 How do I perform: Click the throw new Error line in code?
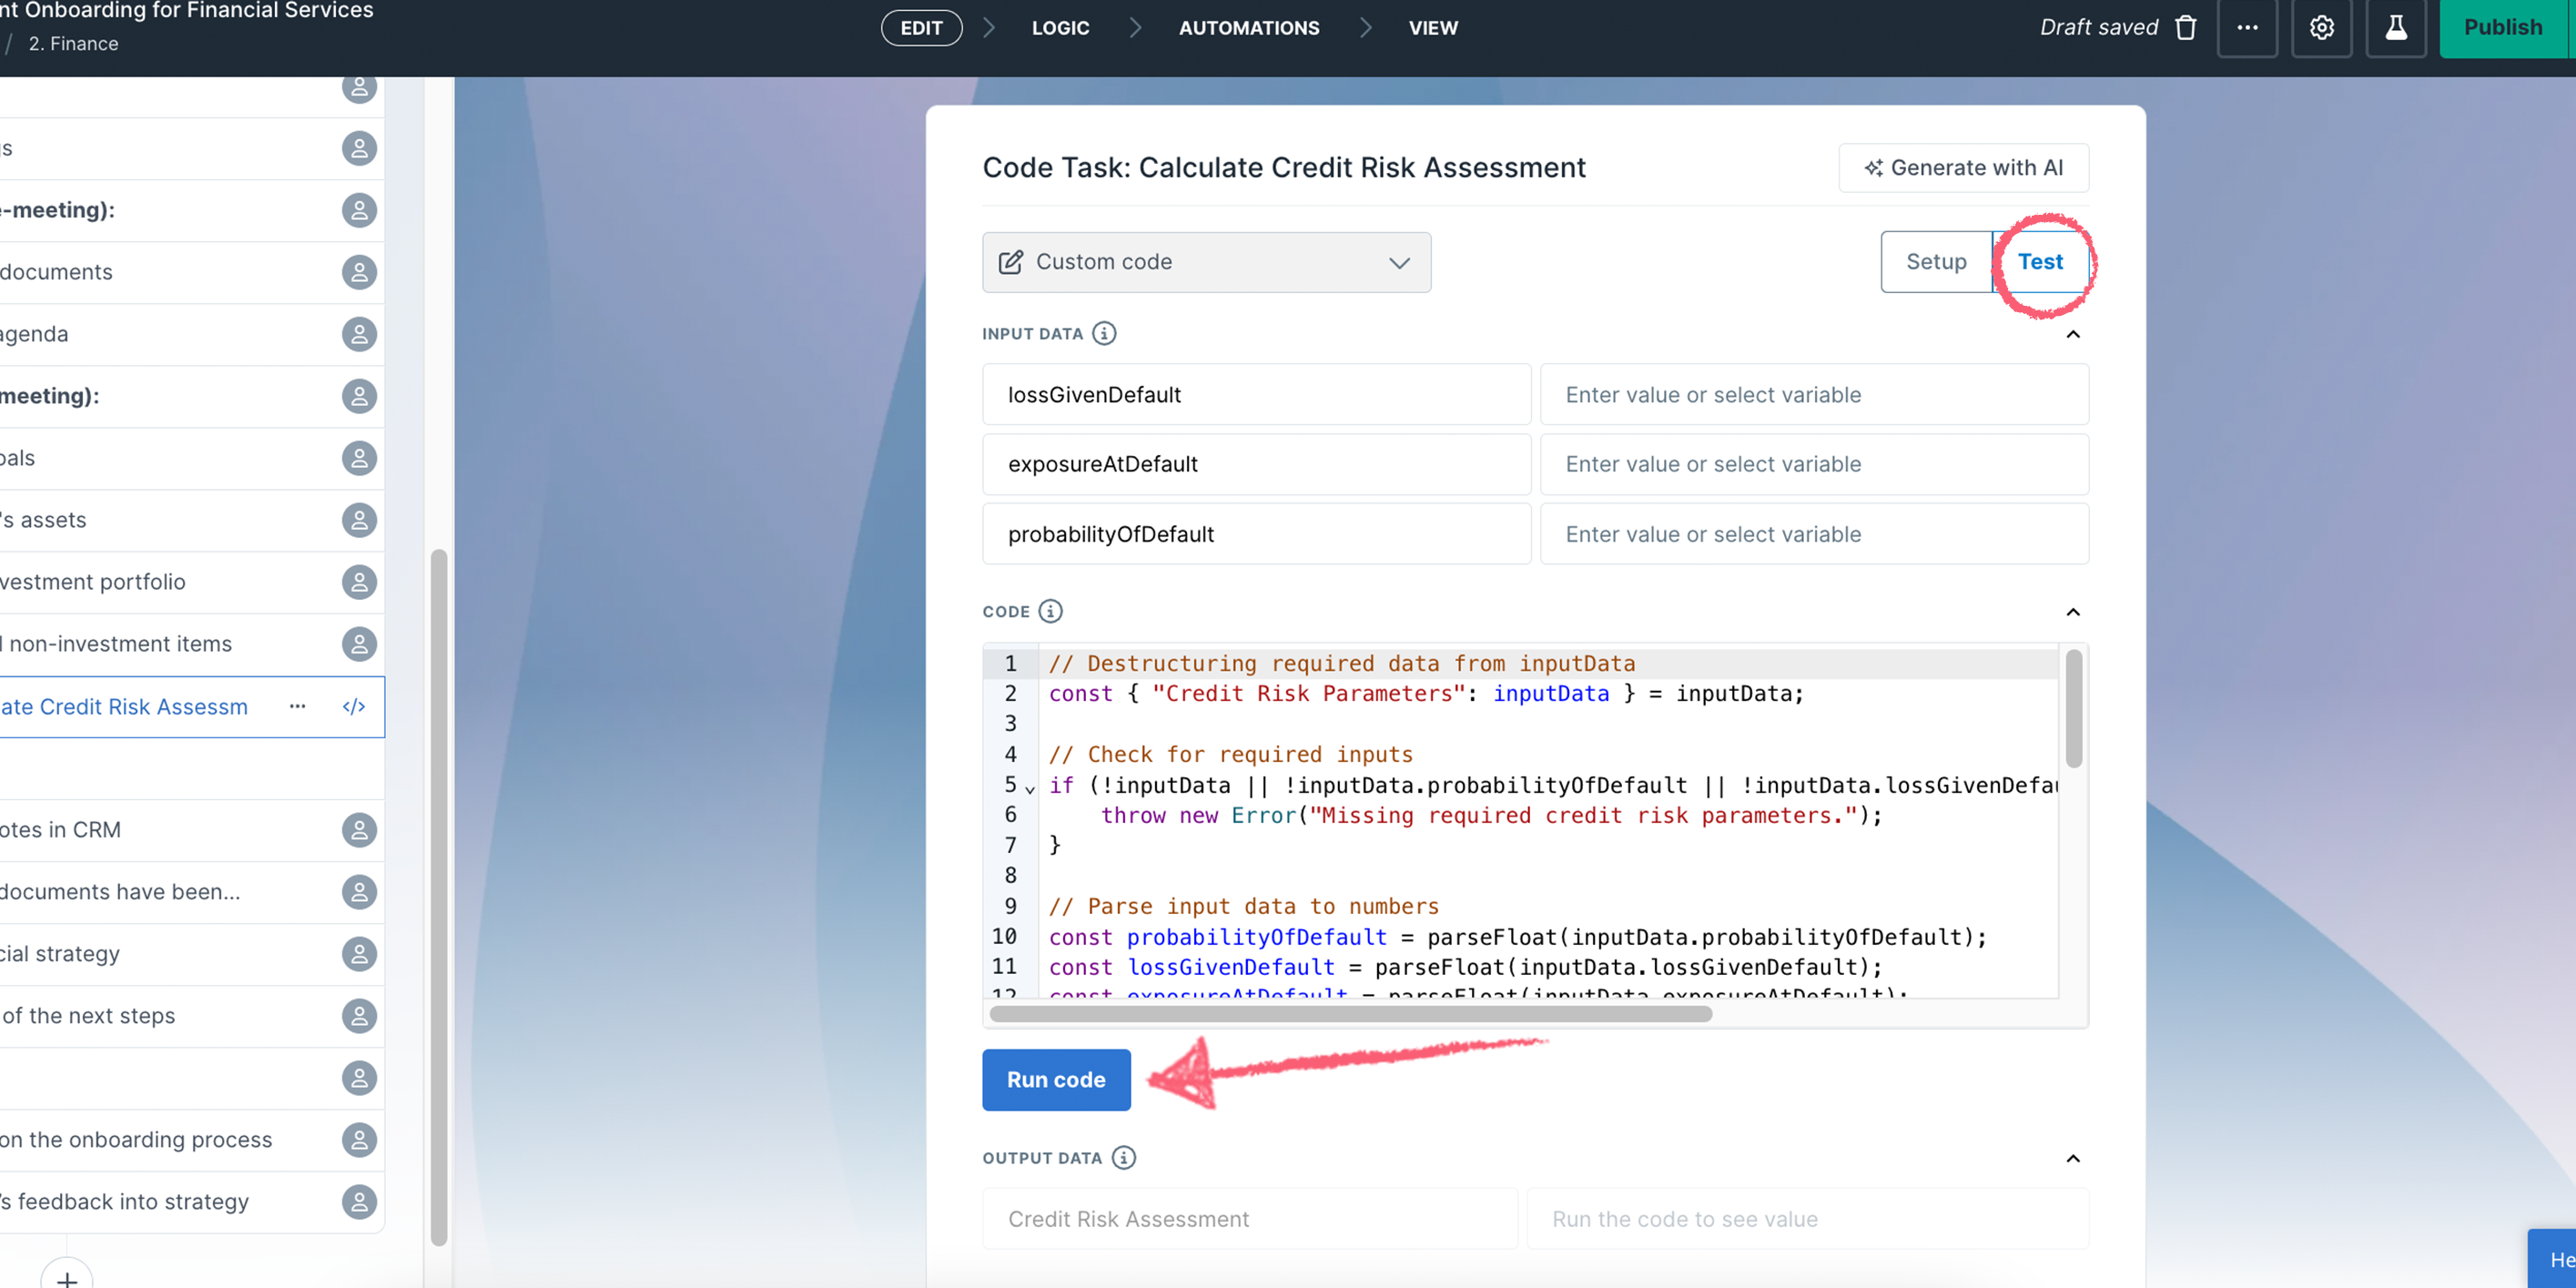pyautogui.click(x=1491, y=816)
